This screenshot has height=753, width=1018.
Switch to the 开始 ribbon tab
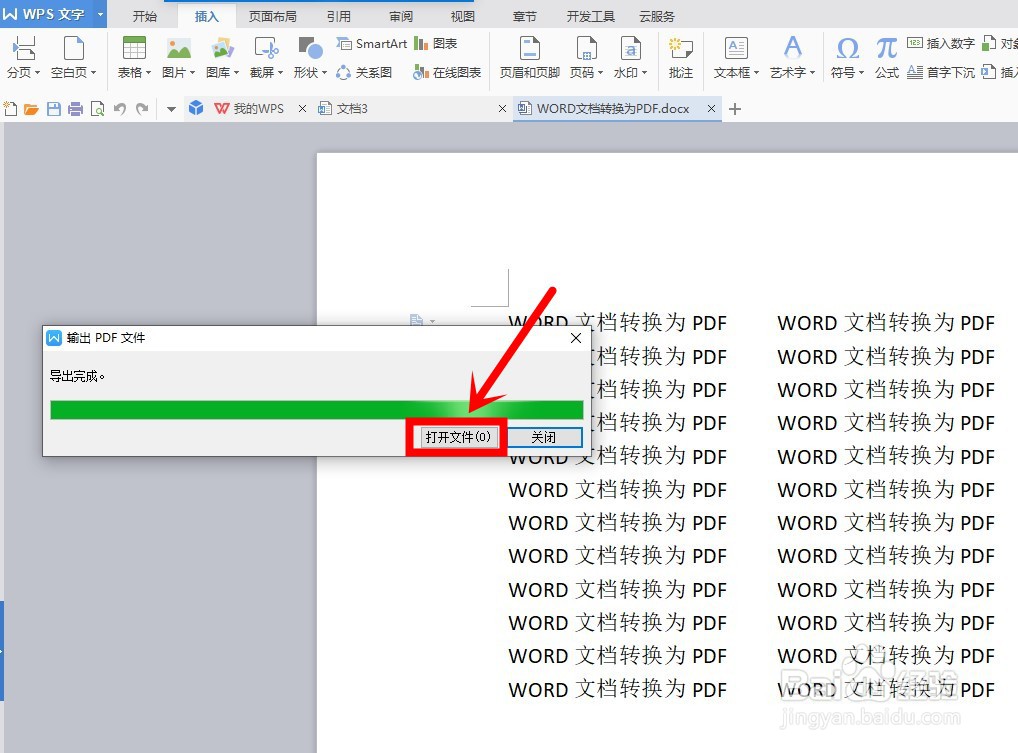[145, 15]
